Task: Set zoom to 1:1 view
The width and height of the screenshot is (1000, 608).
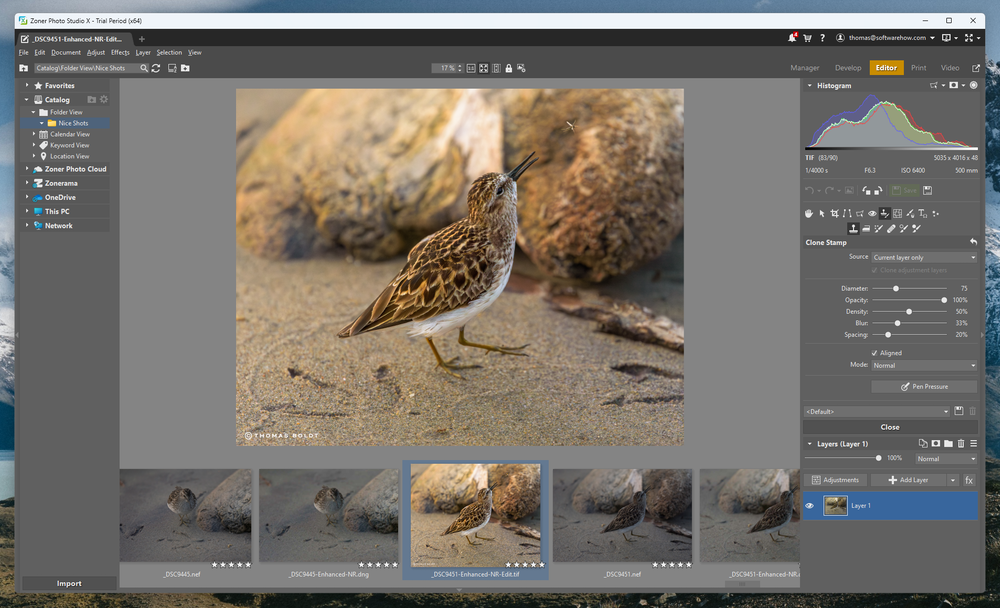Action: (x=471, y=68)
